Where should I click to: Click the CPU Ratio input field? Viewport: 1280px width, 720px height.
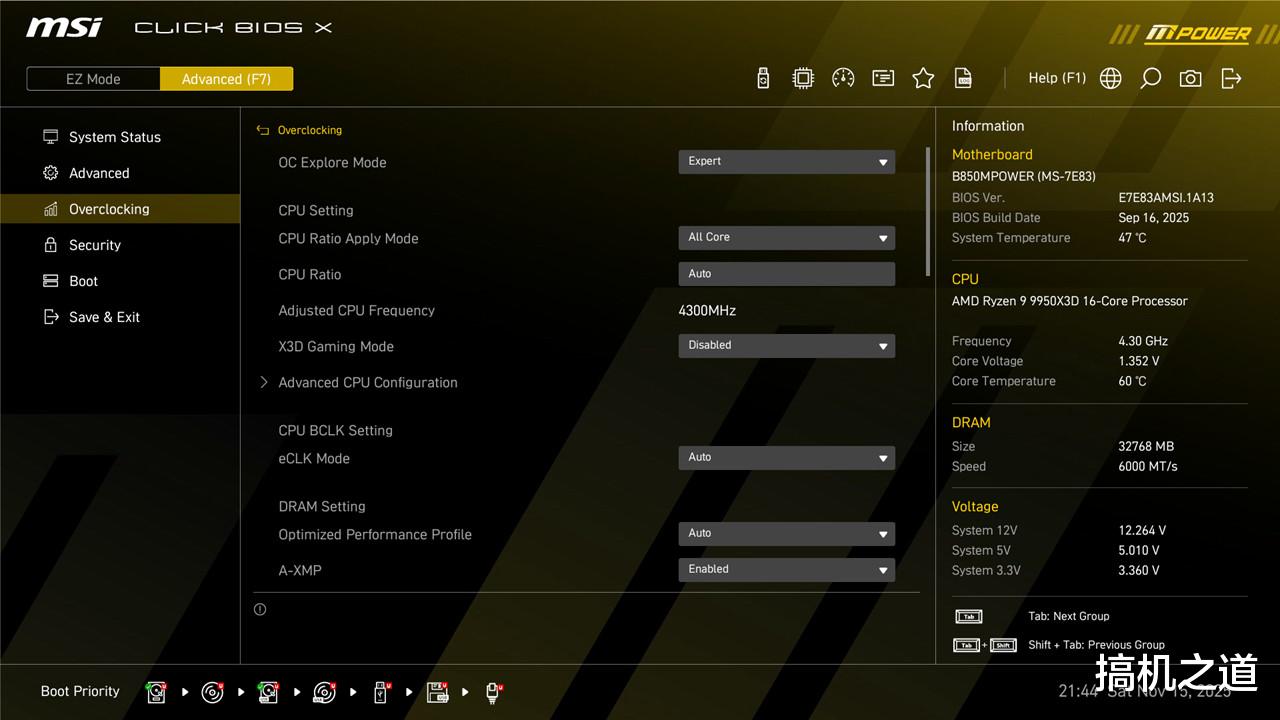[787, 274]
